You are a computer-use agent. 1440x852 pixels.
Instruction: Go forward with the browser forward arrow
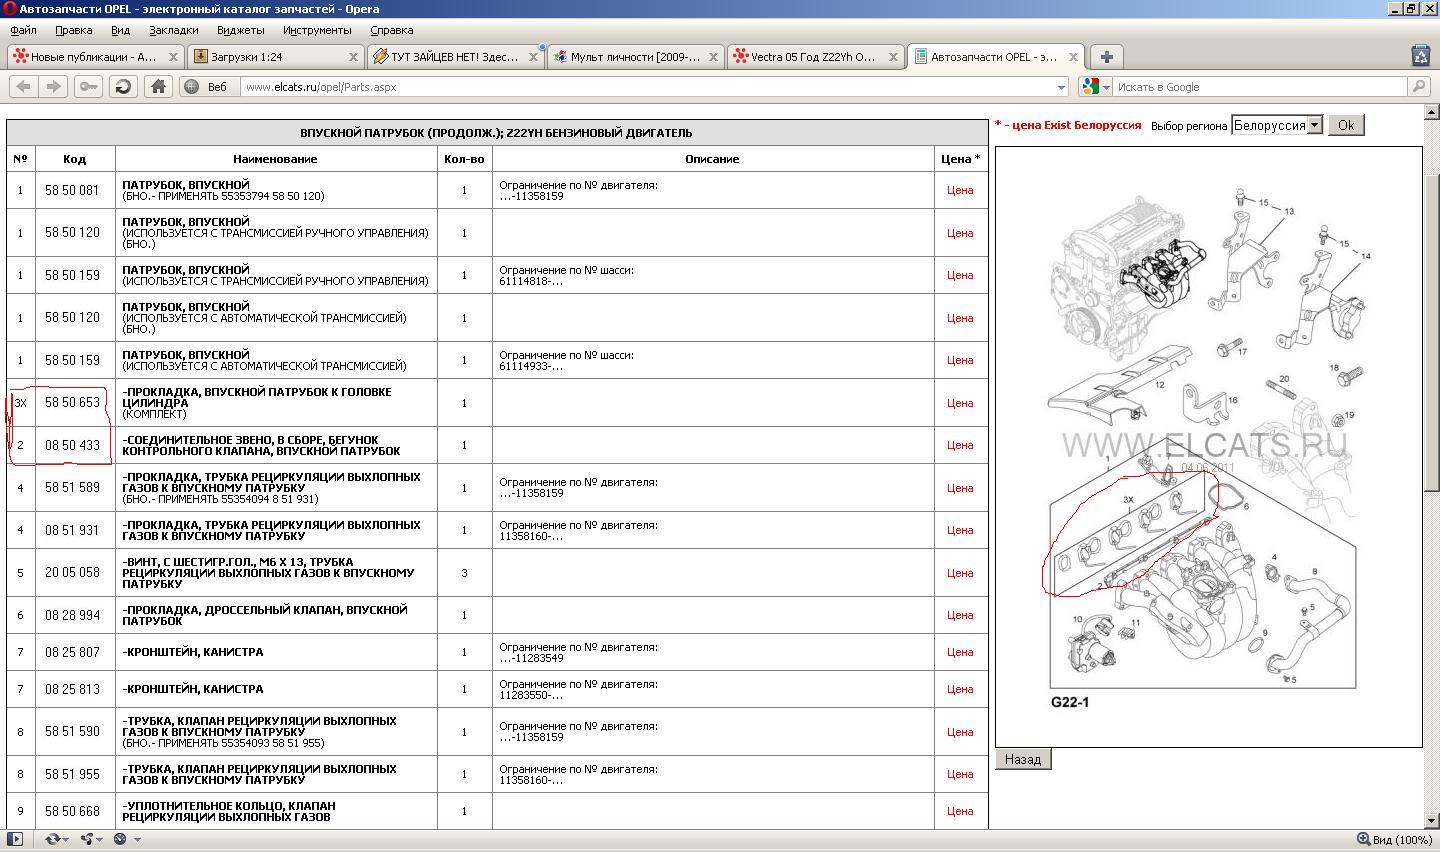coord(55,87)
